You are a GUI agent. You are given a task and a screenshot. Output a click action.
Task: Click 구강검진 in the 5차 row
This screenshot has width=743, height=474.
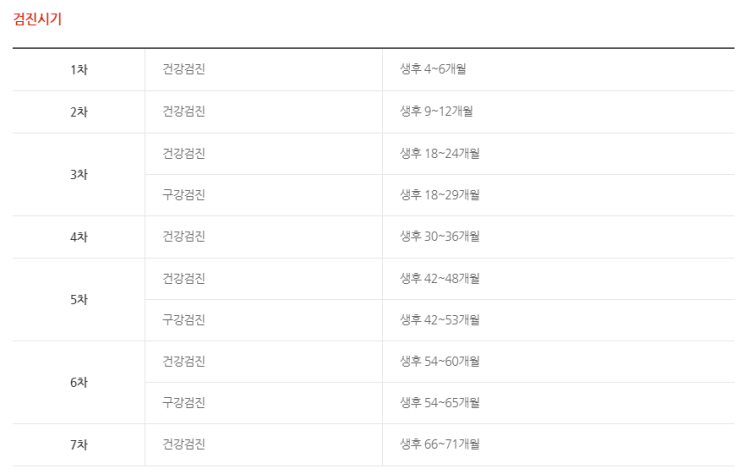tap(184, 320)
